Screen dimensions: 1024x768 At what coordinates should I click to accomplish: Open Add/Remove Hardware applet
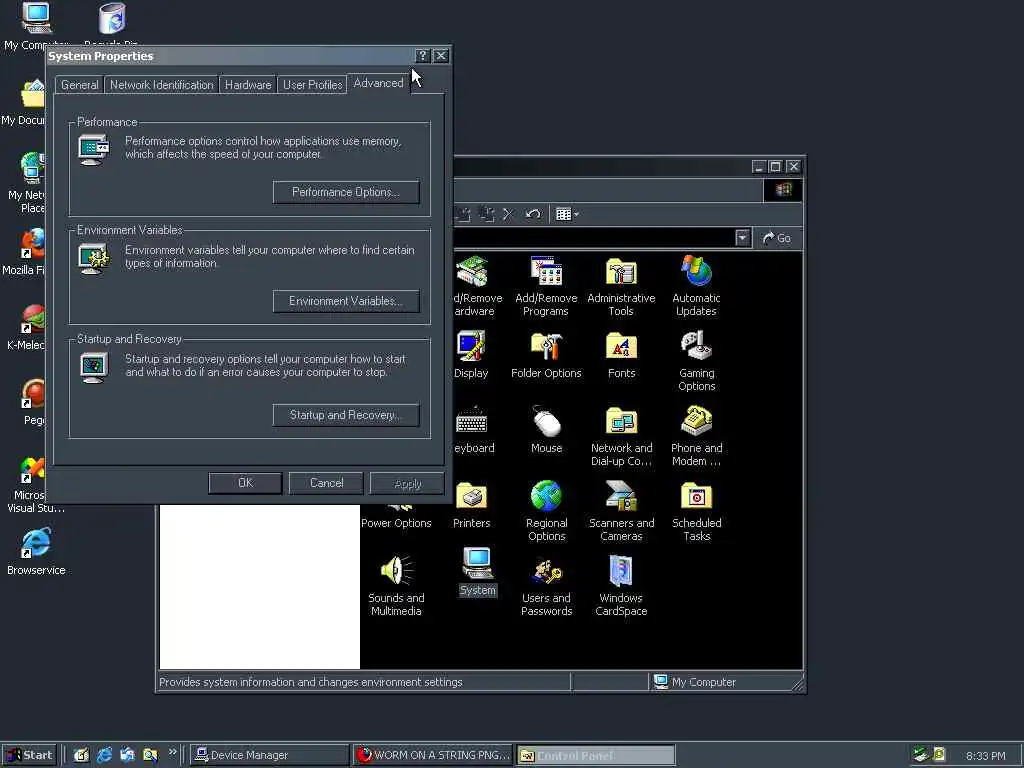[x=476, y=286]
